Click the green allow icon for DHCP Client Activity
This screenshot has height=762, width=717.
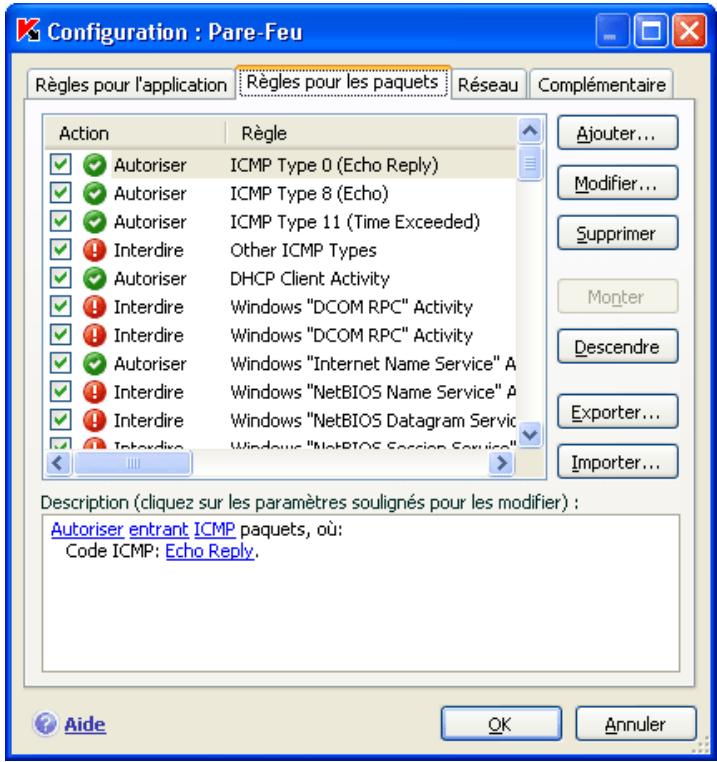94,278
